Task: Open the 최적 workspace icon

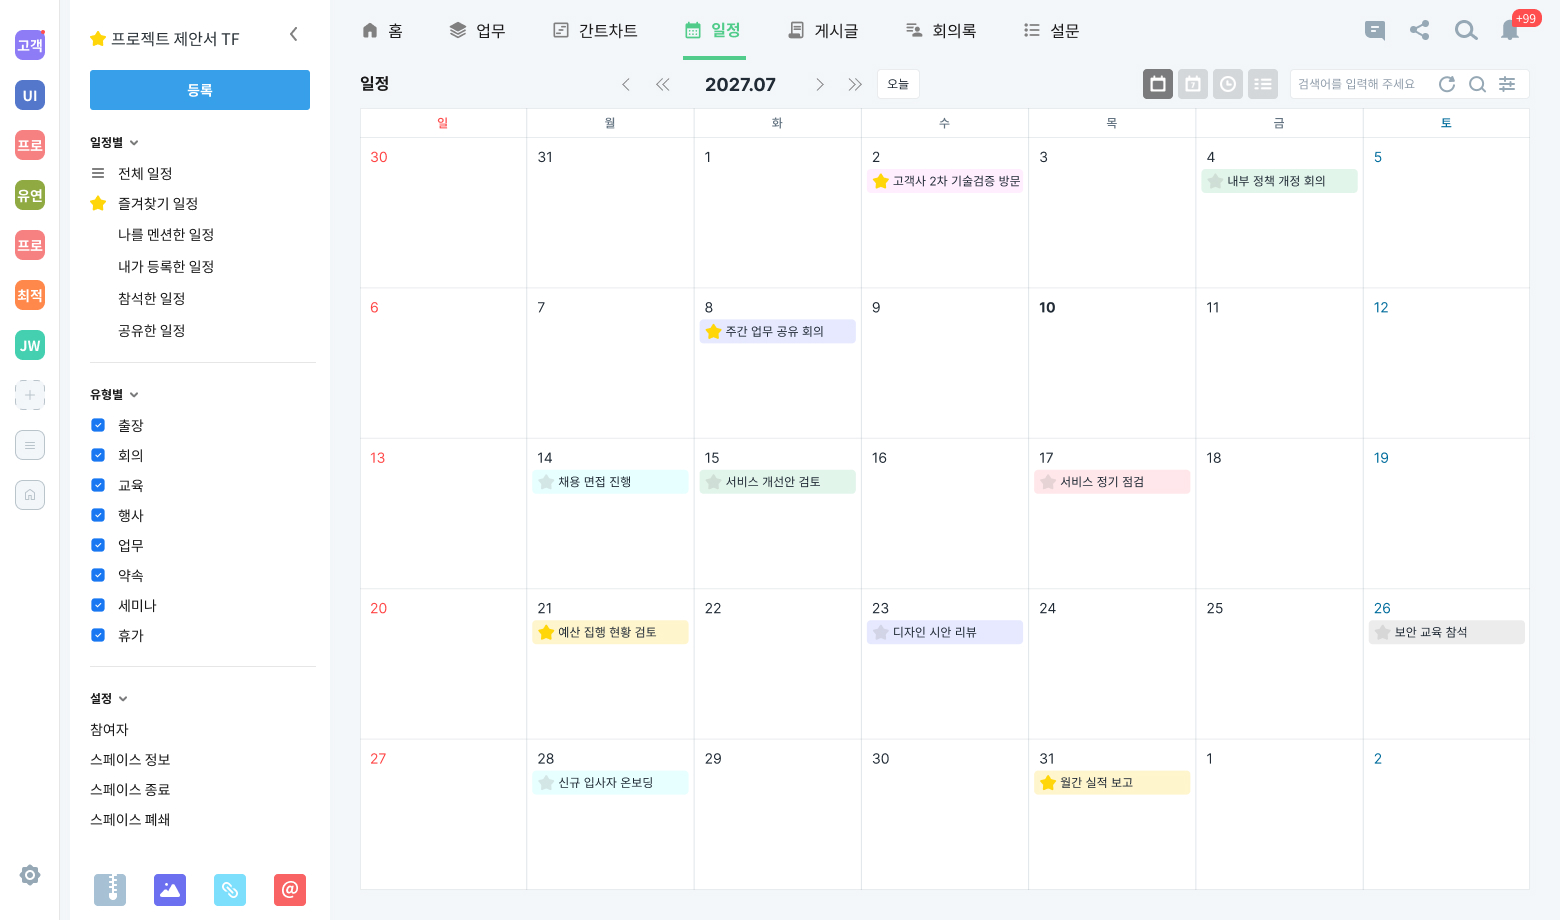Action: [x=30, y=295]
